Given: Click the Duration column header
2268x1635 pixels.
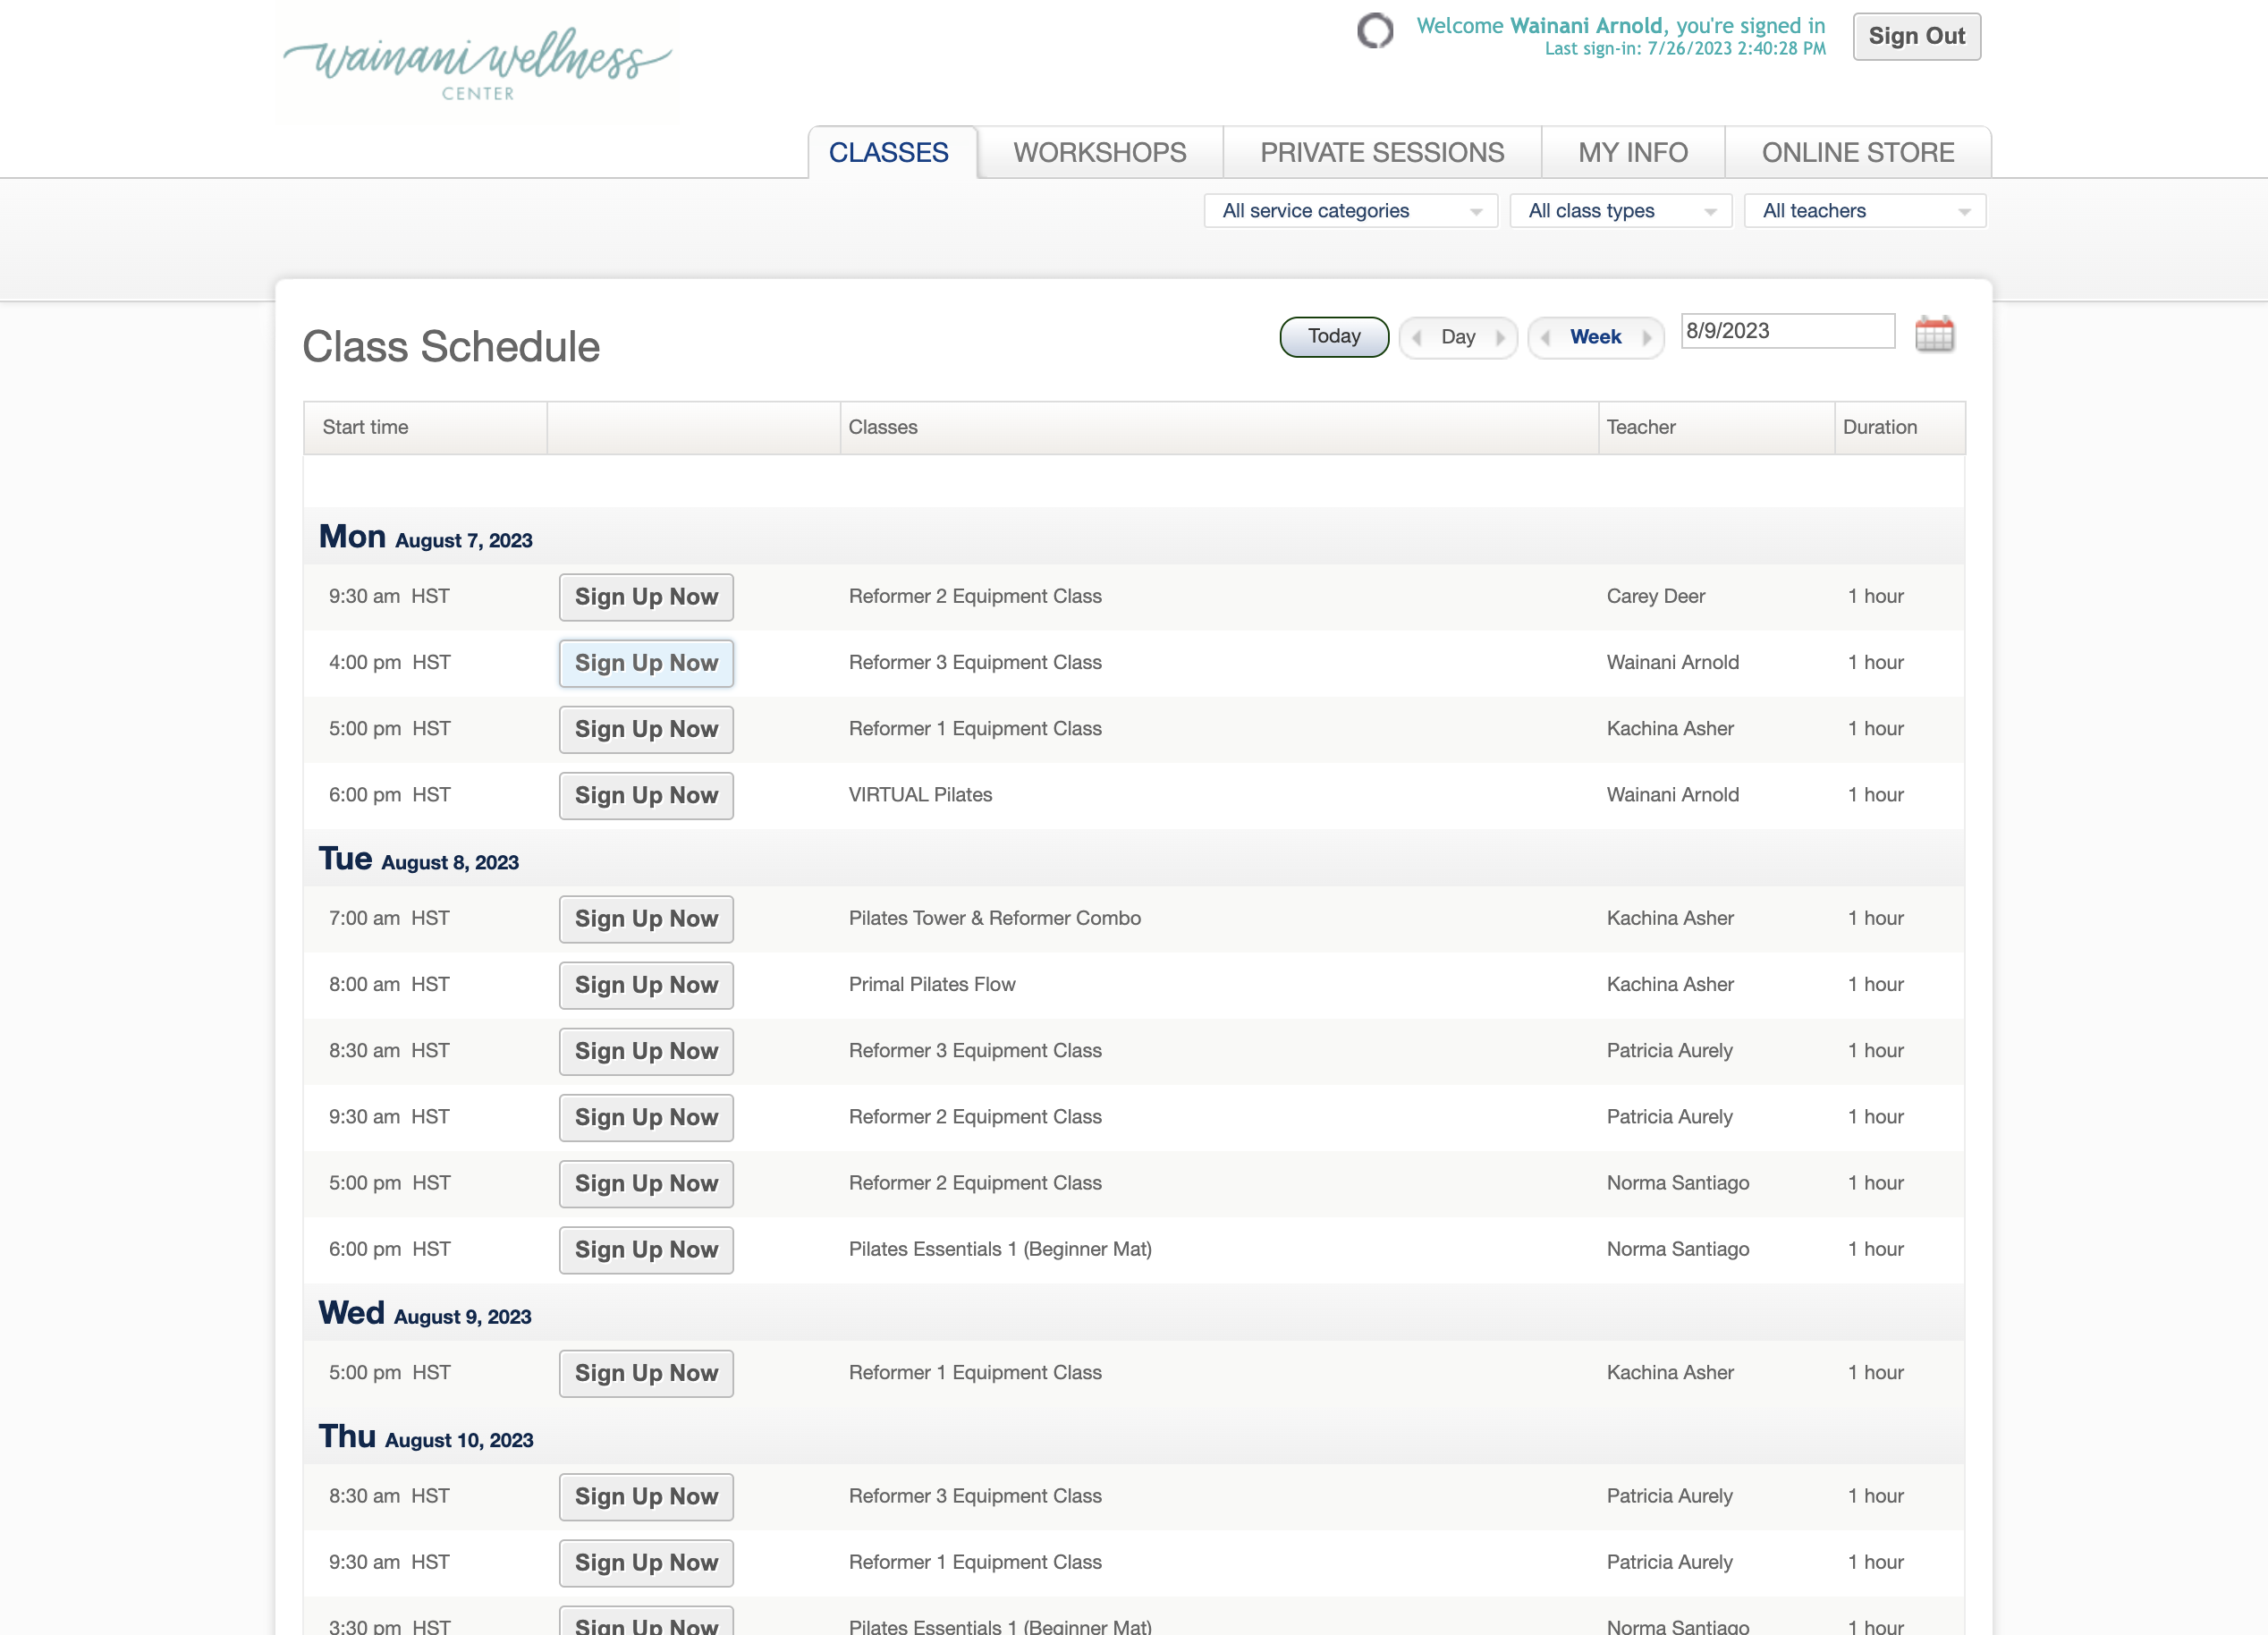Looking at the screenshot, I should coord(1900,428).
